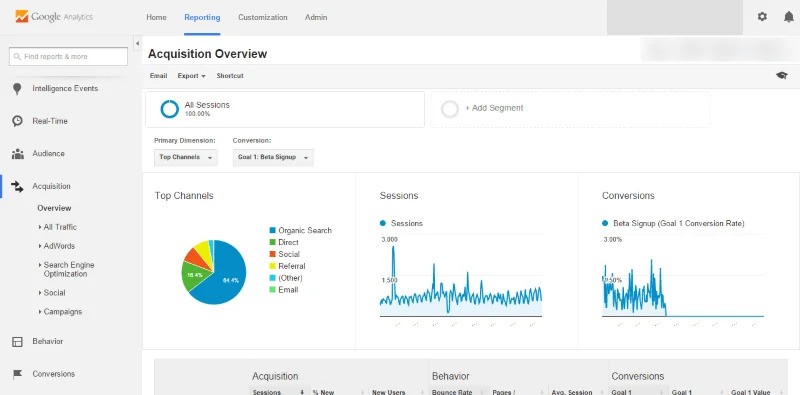Screen dimensions: 800x395
Task: Click the Social red legend swatch
Action: point(272,254)
